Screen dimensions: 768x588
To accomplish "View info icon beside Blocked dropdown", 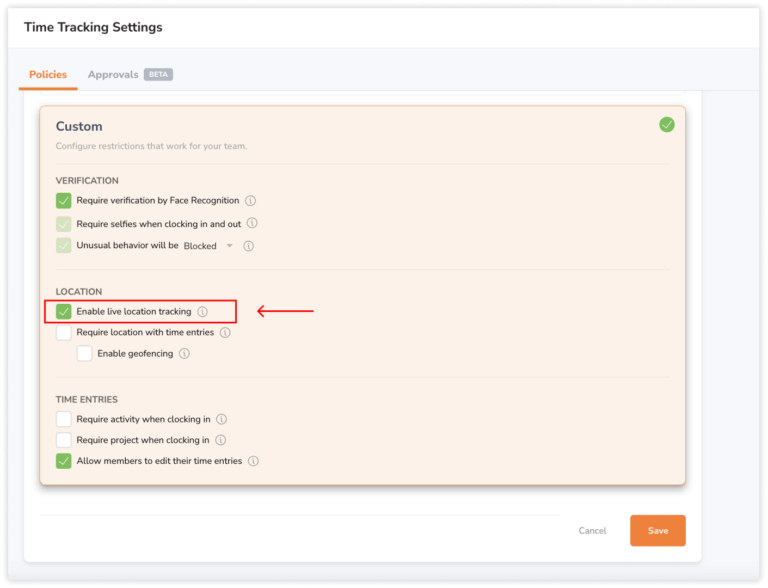I will [248, 245].
